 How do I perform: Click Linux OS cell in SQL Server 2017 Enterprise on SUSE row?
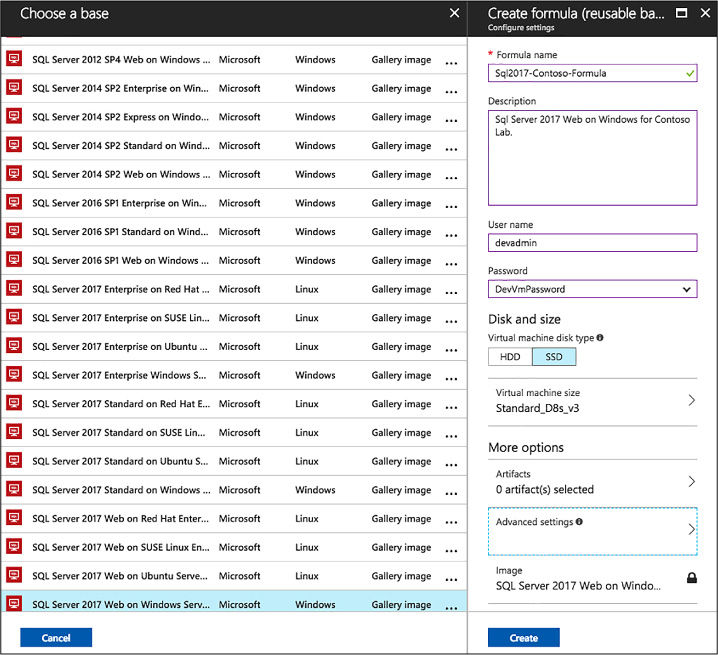[307, 317]
